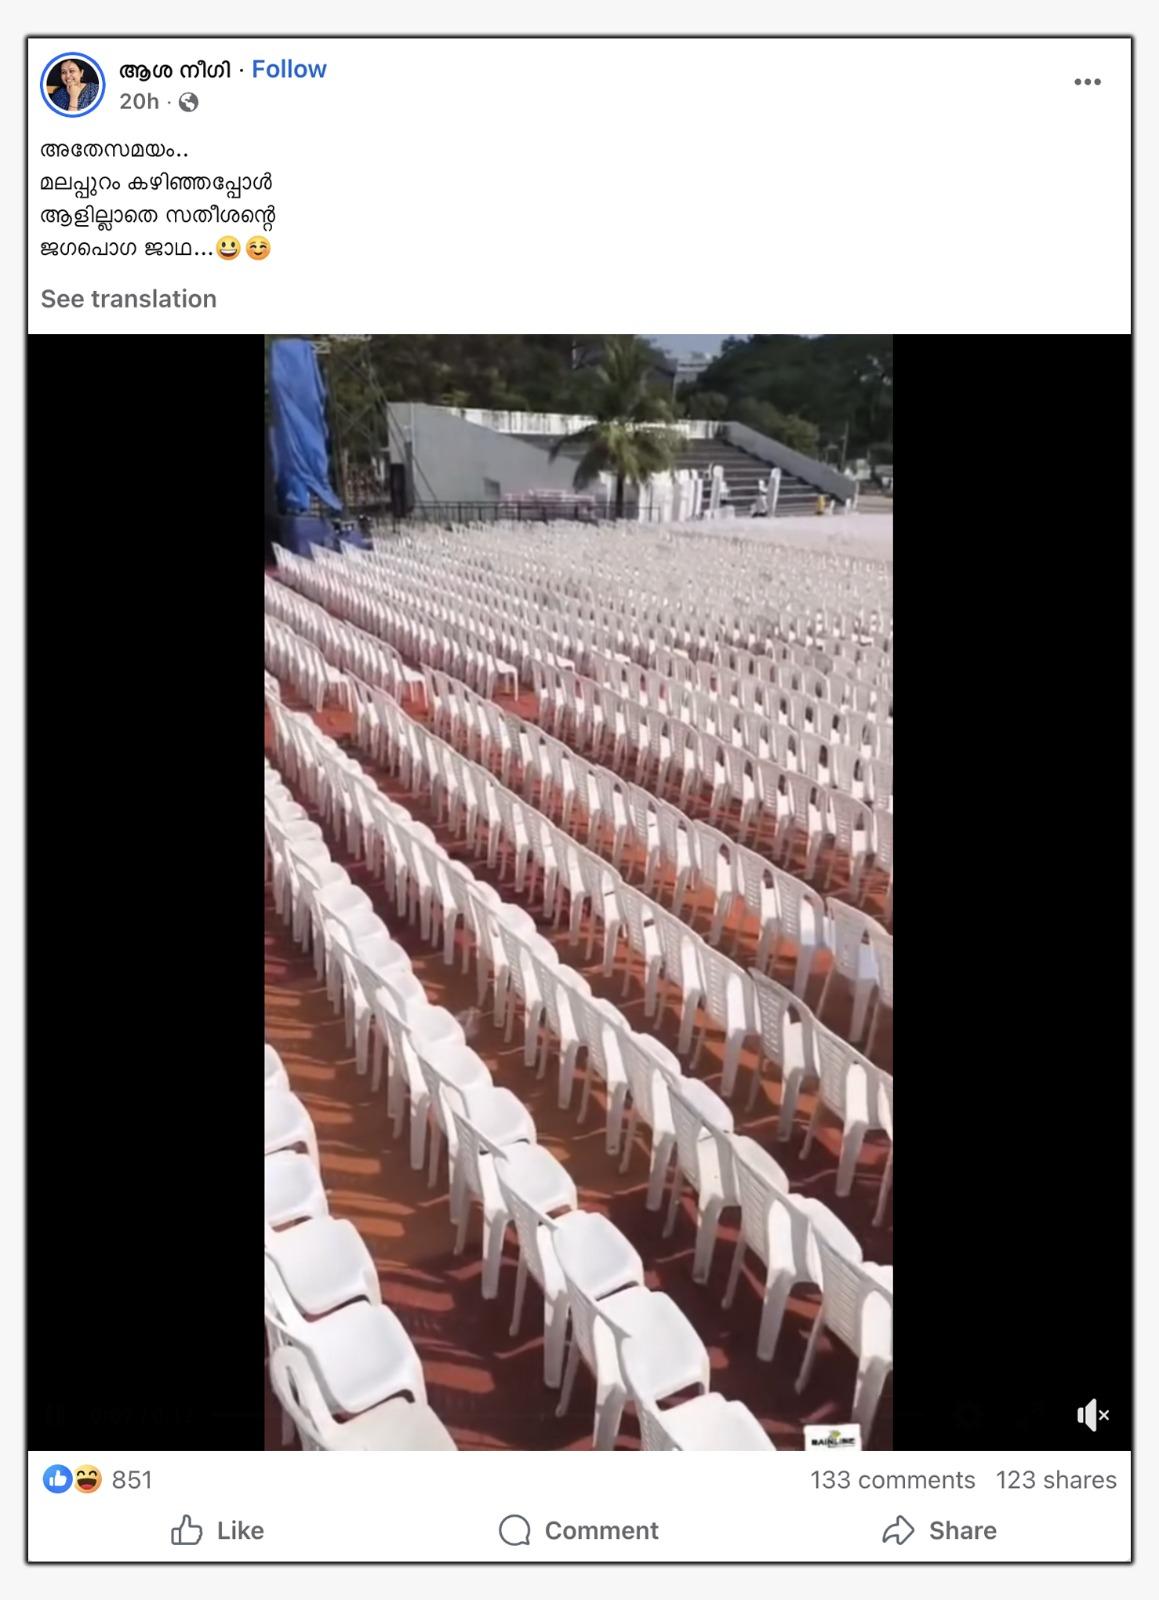
Task: Open the 133 comments link
Action: [x=892, y=1480]
